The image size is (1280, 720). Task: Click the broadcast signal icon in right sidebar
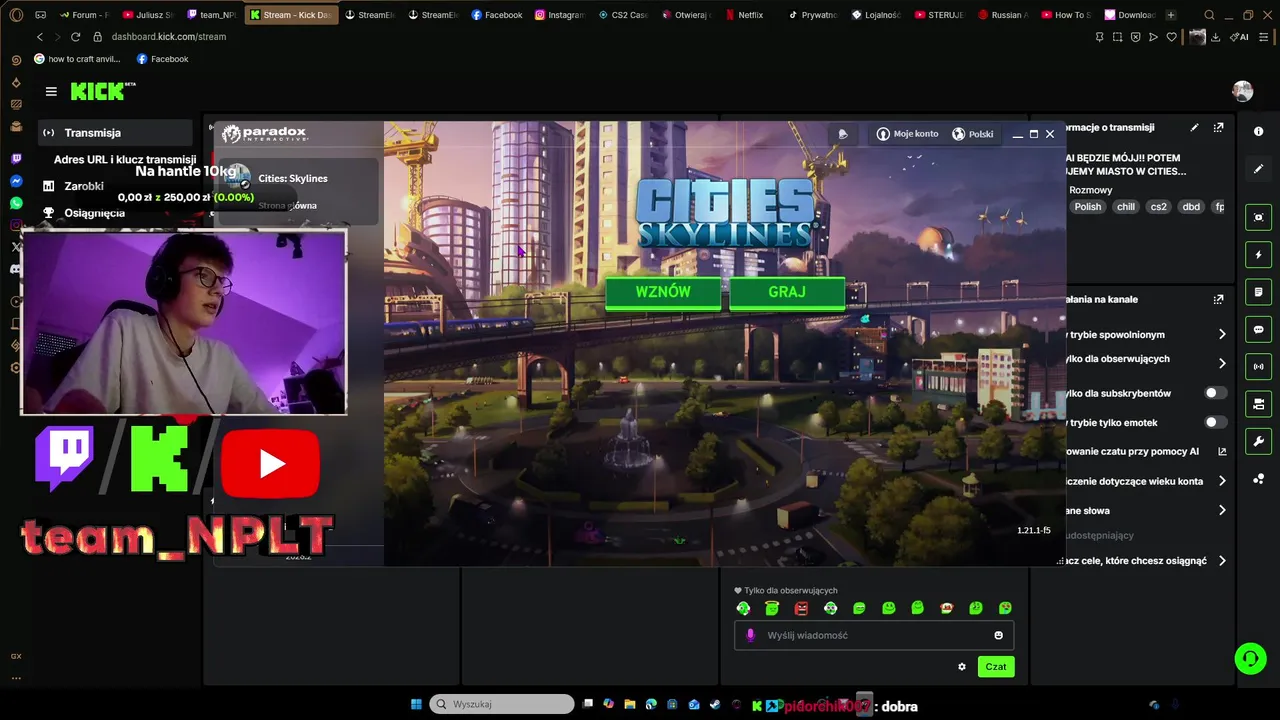click(x=1258, y=367)
